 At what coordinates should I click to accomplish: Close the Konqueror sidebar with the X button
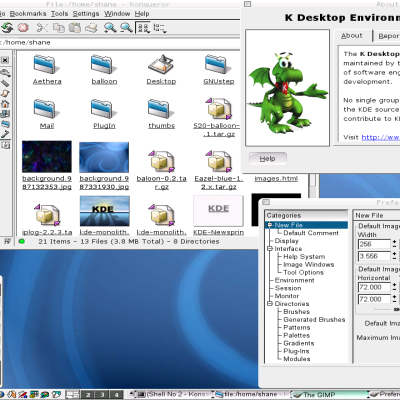pos(5,60)
